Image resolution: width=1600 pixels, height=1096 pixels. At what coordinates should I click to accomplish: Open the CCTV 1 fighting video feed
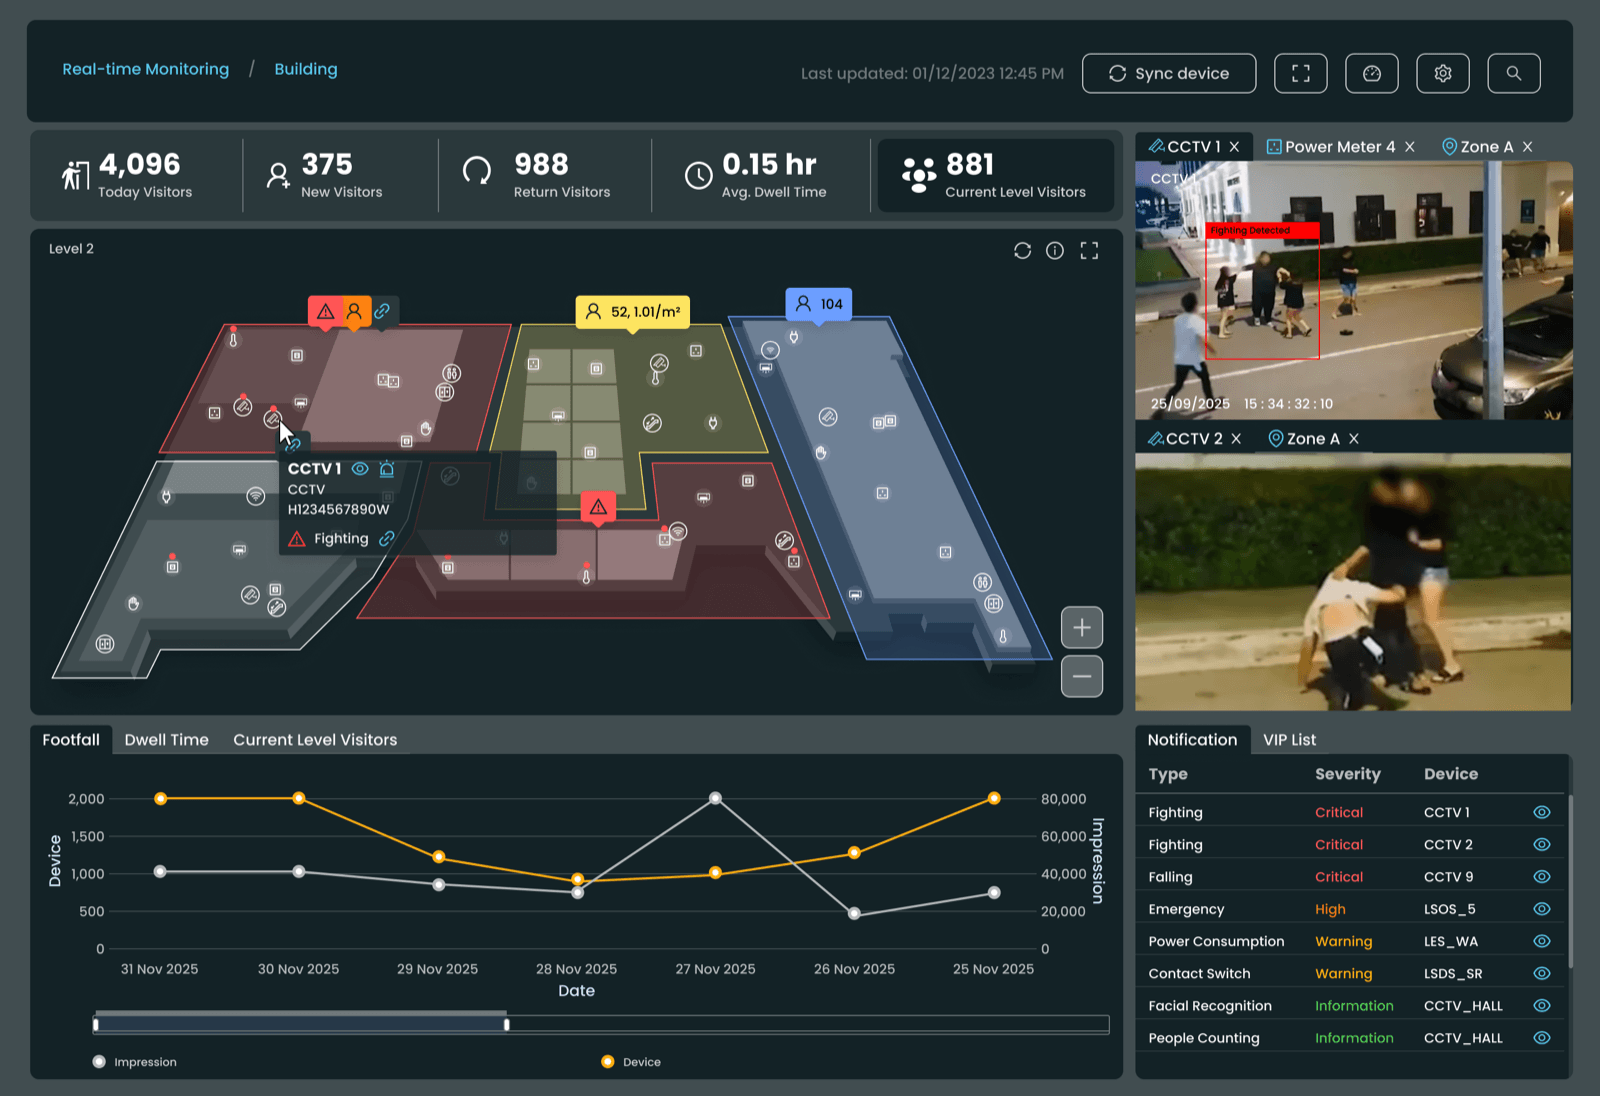tap(1353, 290)
